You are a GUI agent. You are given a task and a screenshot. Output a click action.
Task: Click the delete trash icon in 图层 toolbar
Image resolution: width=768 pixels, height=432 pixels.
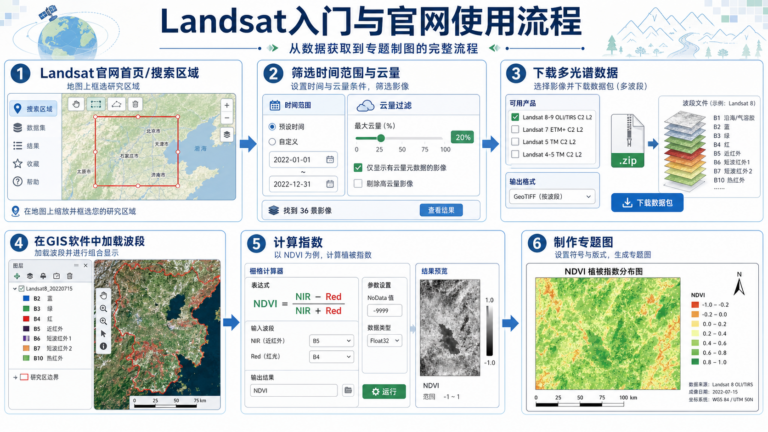70,276
